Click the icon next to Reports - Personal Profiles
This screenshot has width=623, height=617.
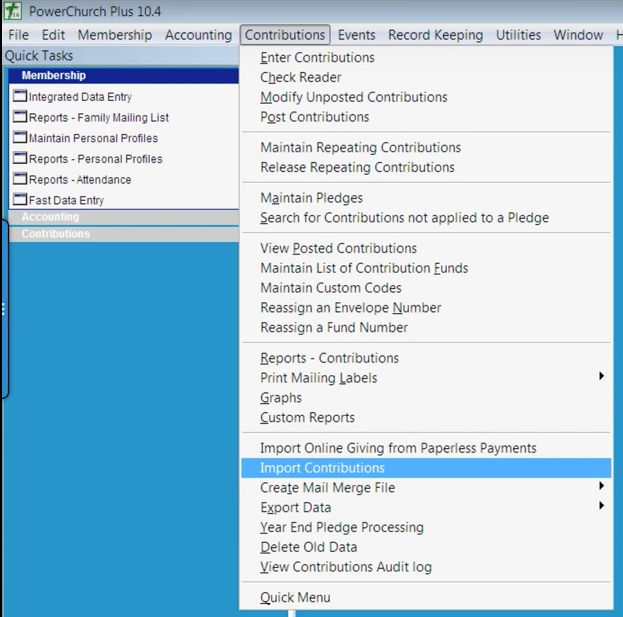(20, 159)
